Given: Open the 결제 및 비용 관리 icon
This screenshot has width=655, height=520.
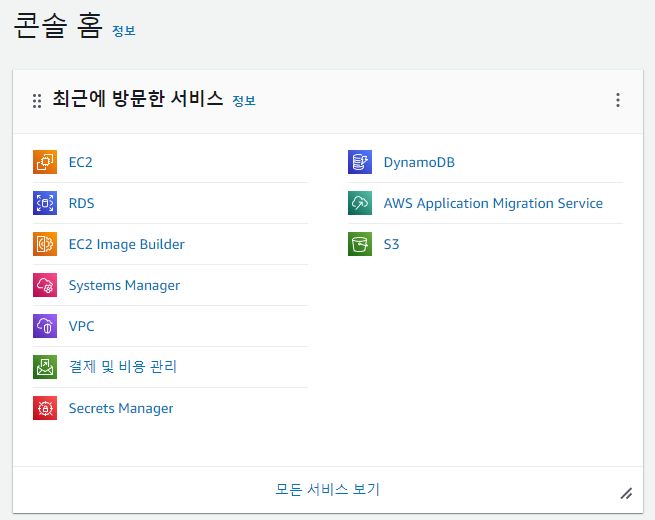Looking at the screenshot, I should 45,367.
